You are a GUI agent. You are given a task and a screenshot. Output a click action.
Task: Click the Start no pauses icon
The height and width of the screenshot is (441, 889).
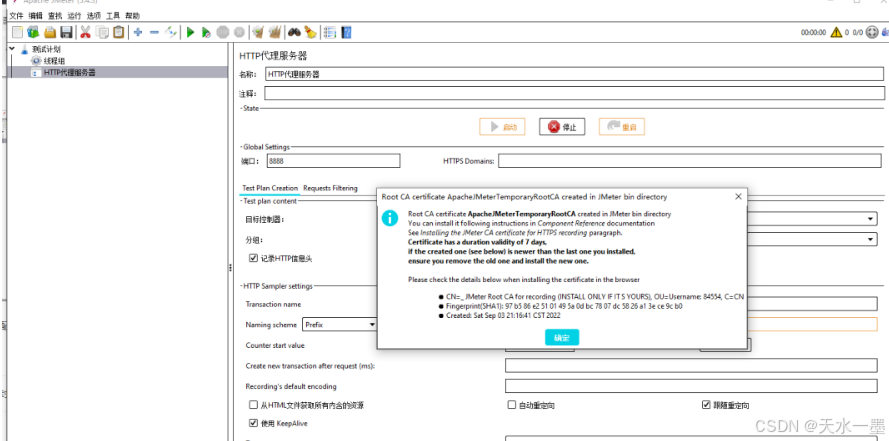[x=206, y=33]
